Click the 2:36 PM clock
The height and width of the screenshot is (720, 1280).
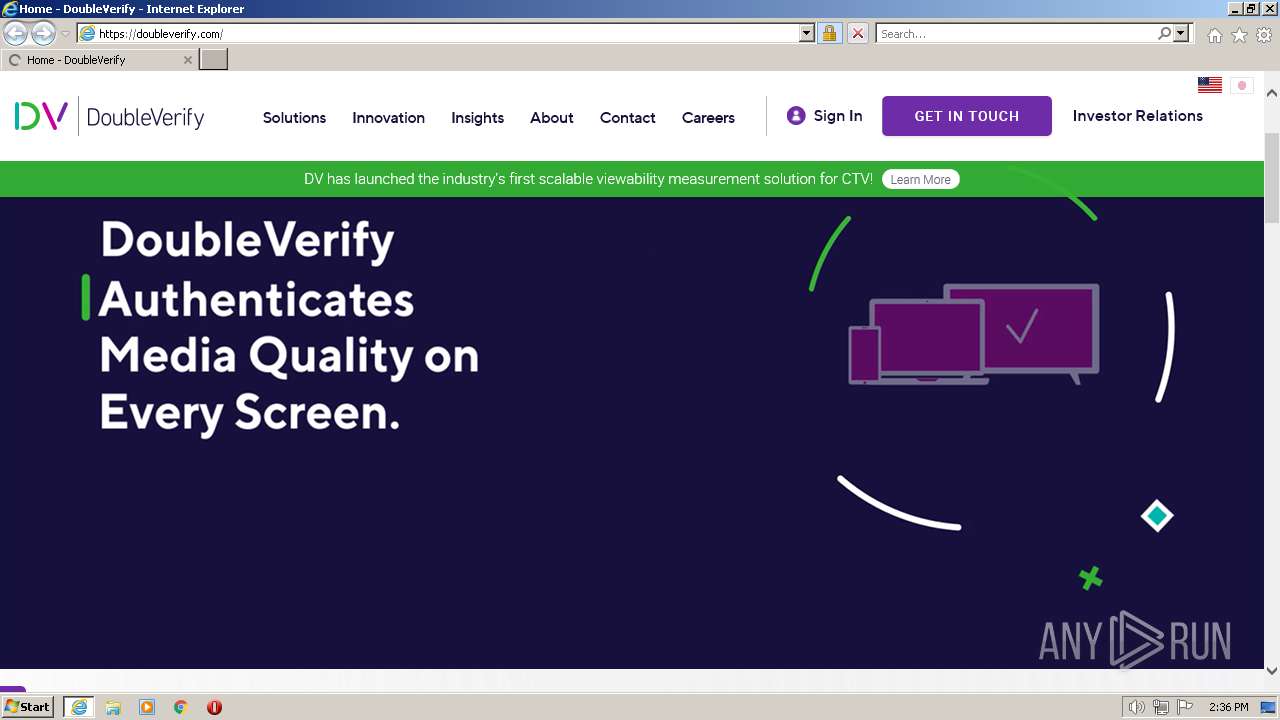[1228, 707]
